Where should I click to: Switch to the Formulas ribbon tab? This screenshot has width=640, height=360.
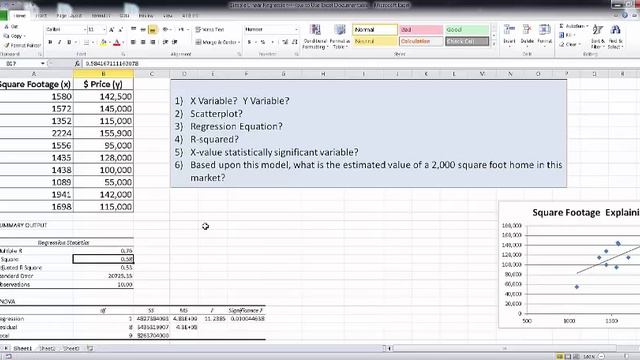tap(100, 16)
